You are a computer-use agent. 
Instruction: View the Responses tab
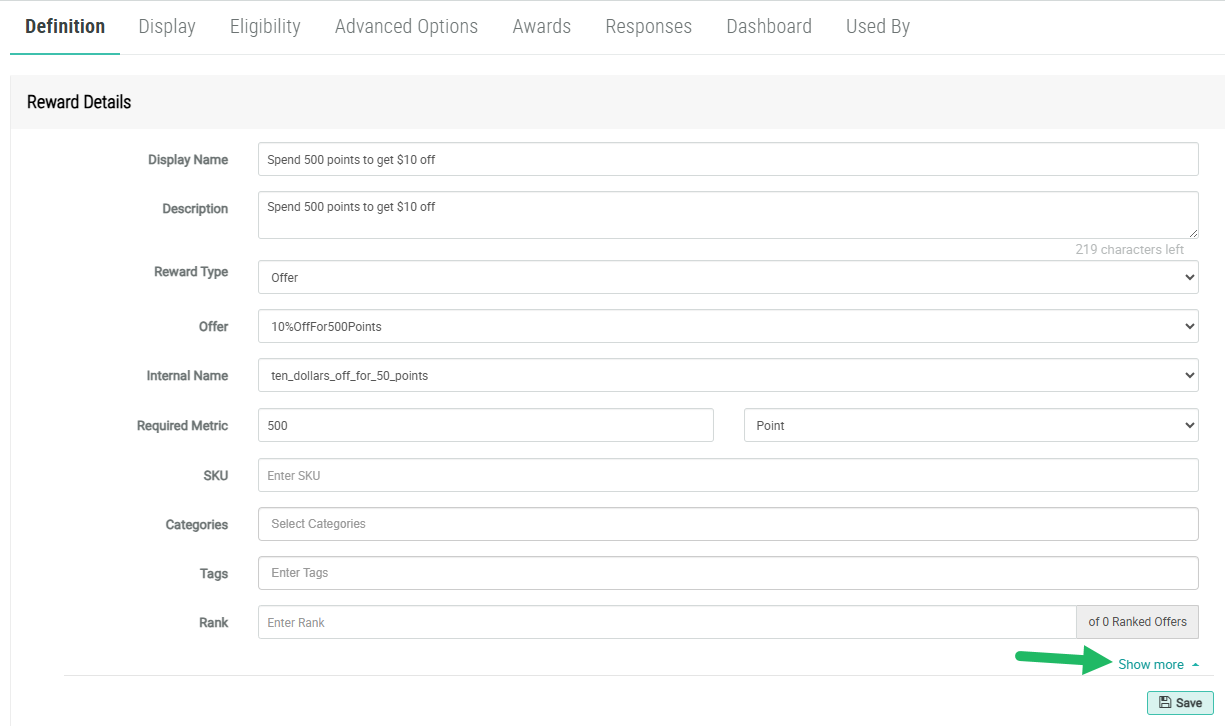pyautogui.click(x=648, y=27)
